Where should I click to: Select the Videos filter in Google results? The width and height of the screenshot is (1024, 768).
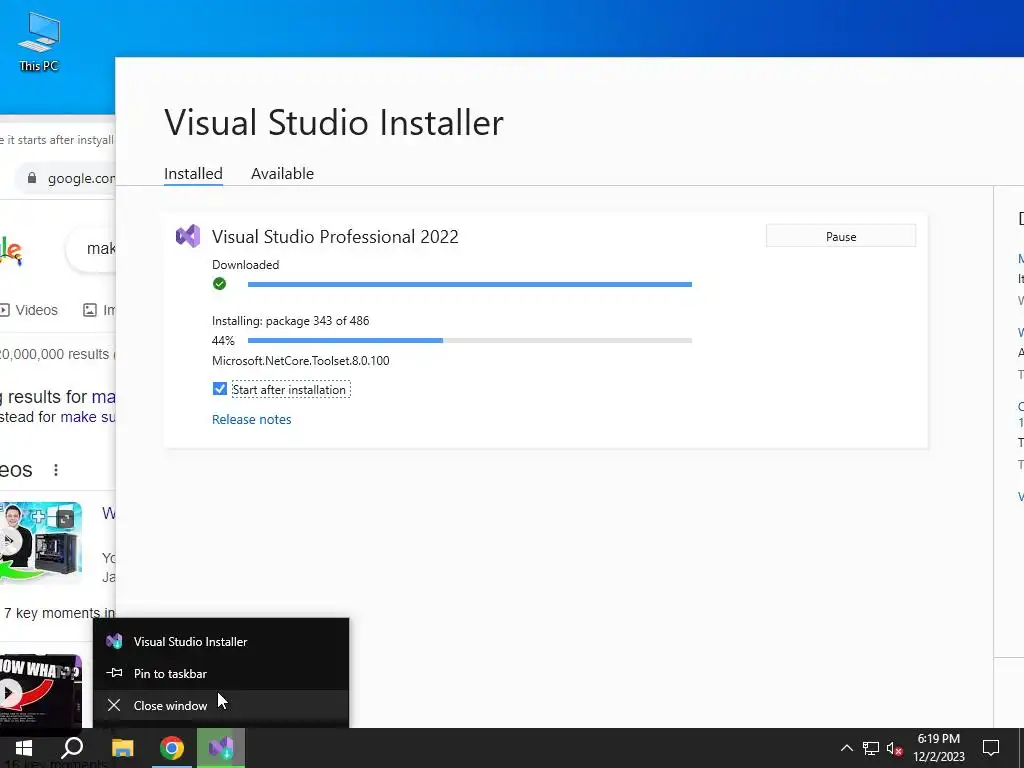point(29,310)
